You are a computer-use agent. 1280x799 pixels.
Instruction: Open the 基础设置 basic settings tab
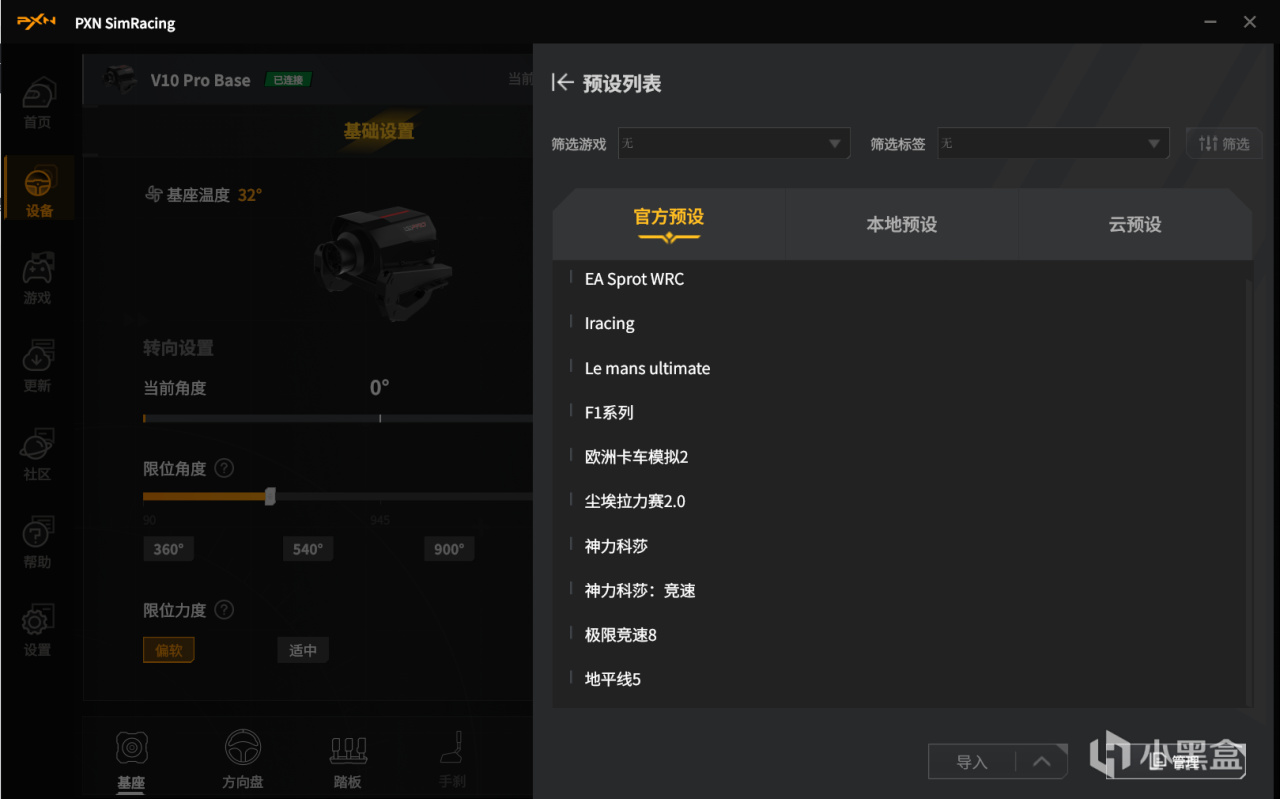point(379,131)
